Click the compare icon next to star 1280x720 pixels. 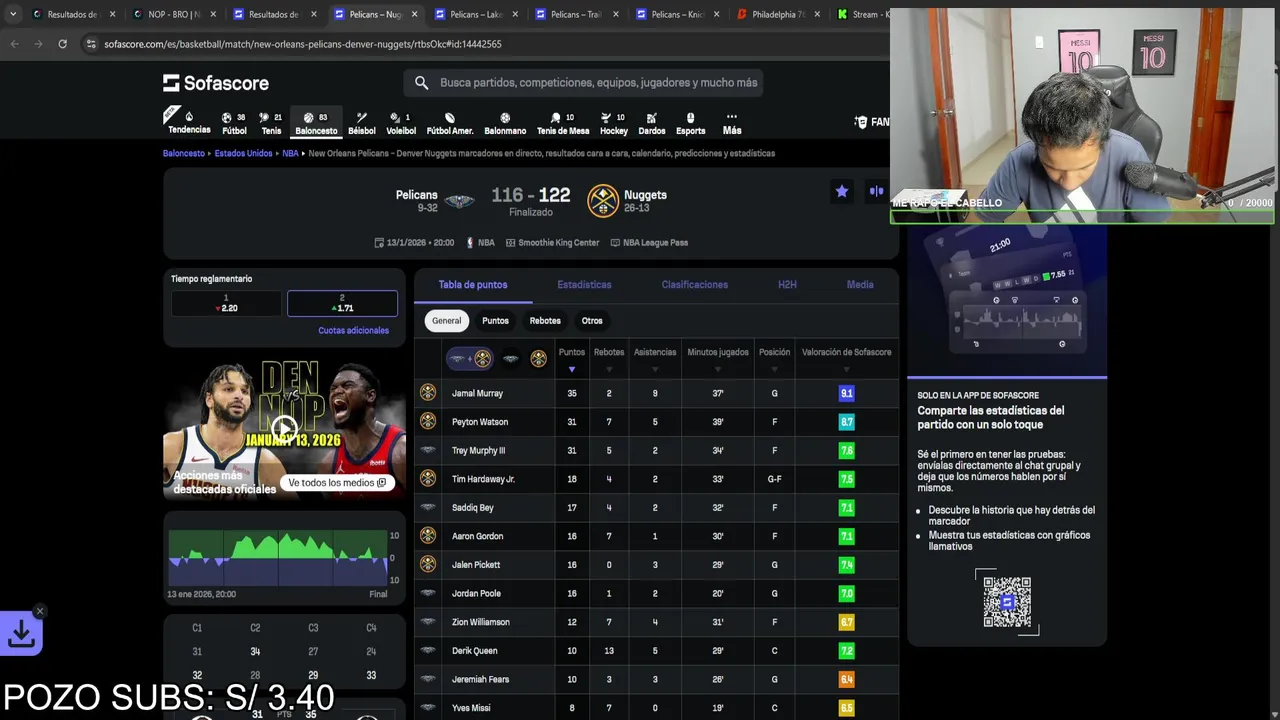(x=877, y=191)
